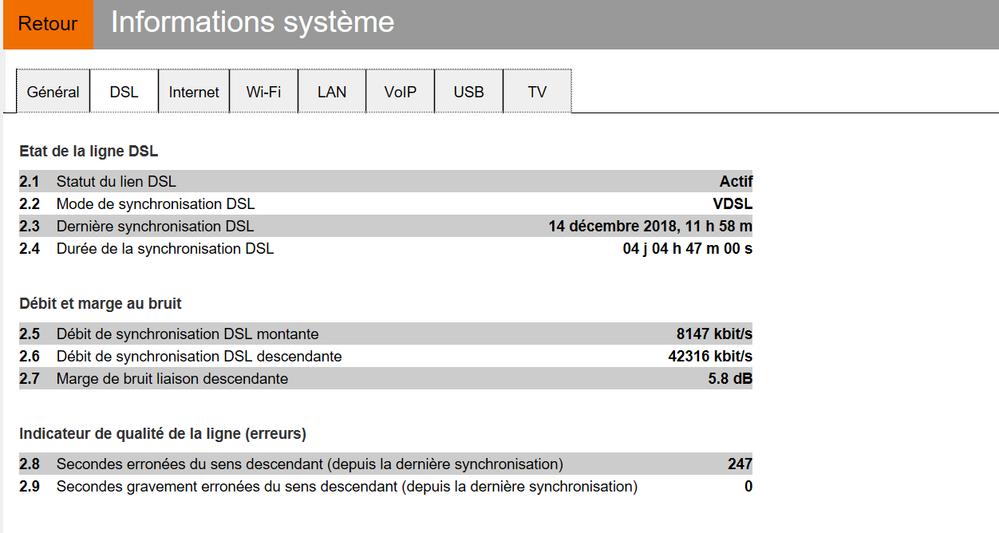Select the 42316 kbit/s downstream rate value
This screenshot has height=533, width=999.
click(710, 356)
